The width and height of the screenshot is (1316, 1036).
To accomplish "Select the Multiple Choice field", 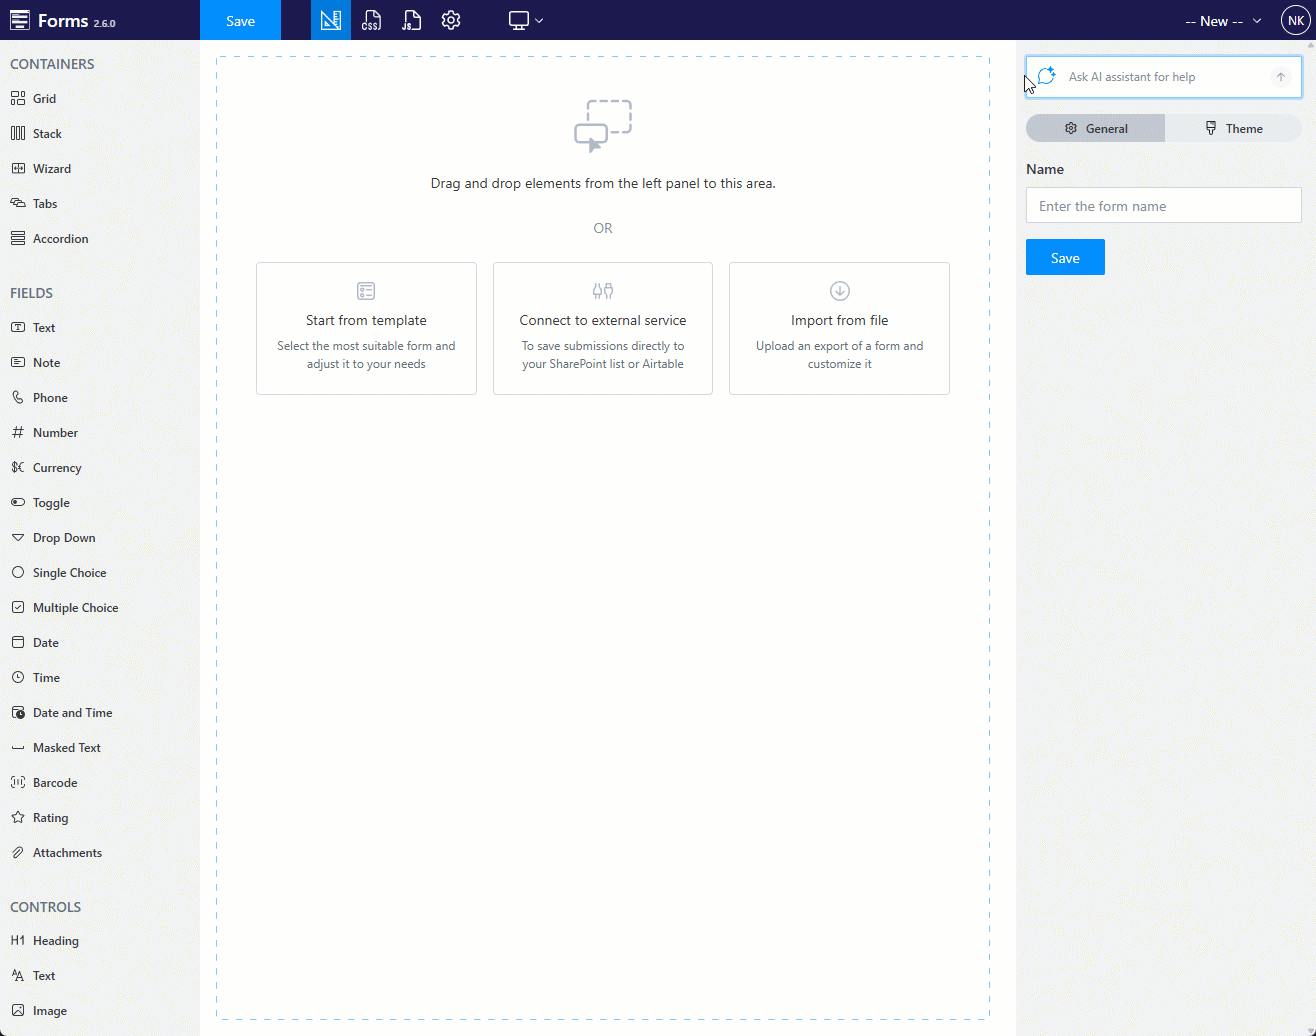I will (75, 608).
